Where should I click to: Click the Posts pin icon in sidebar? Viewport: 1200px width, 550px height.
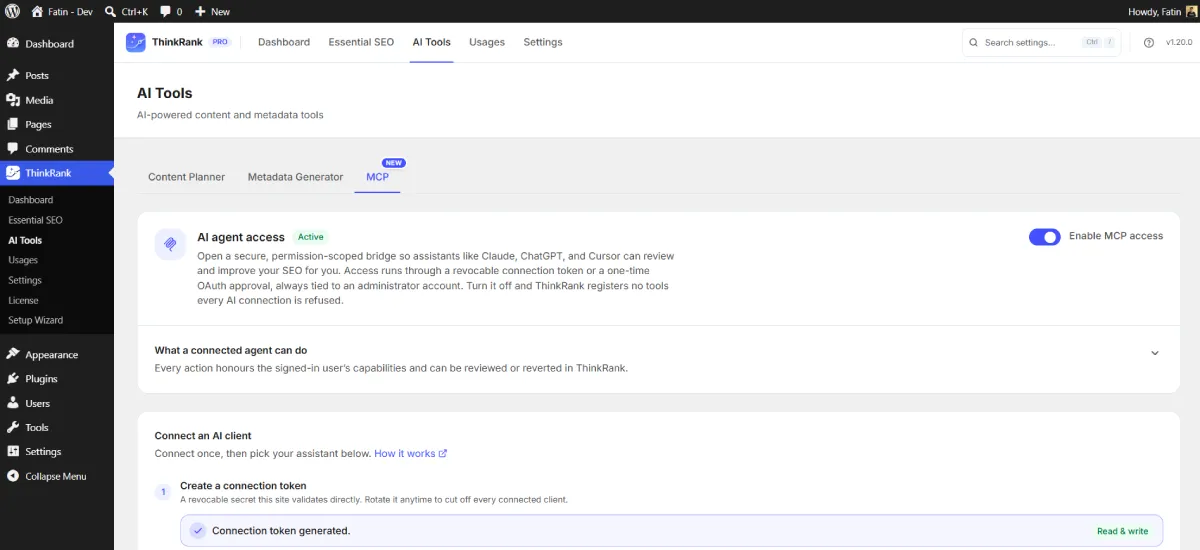13,75
